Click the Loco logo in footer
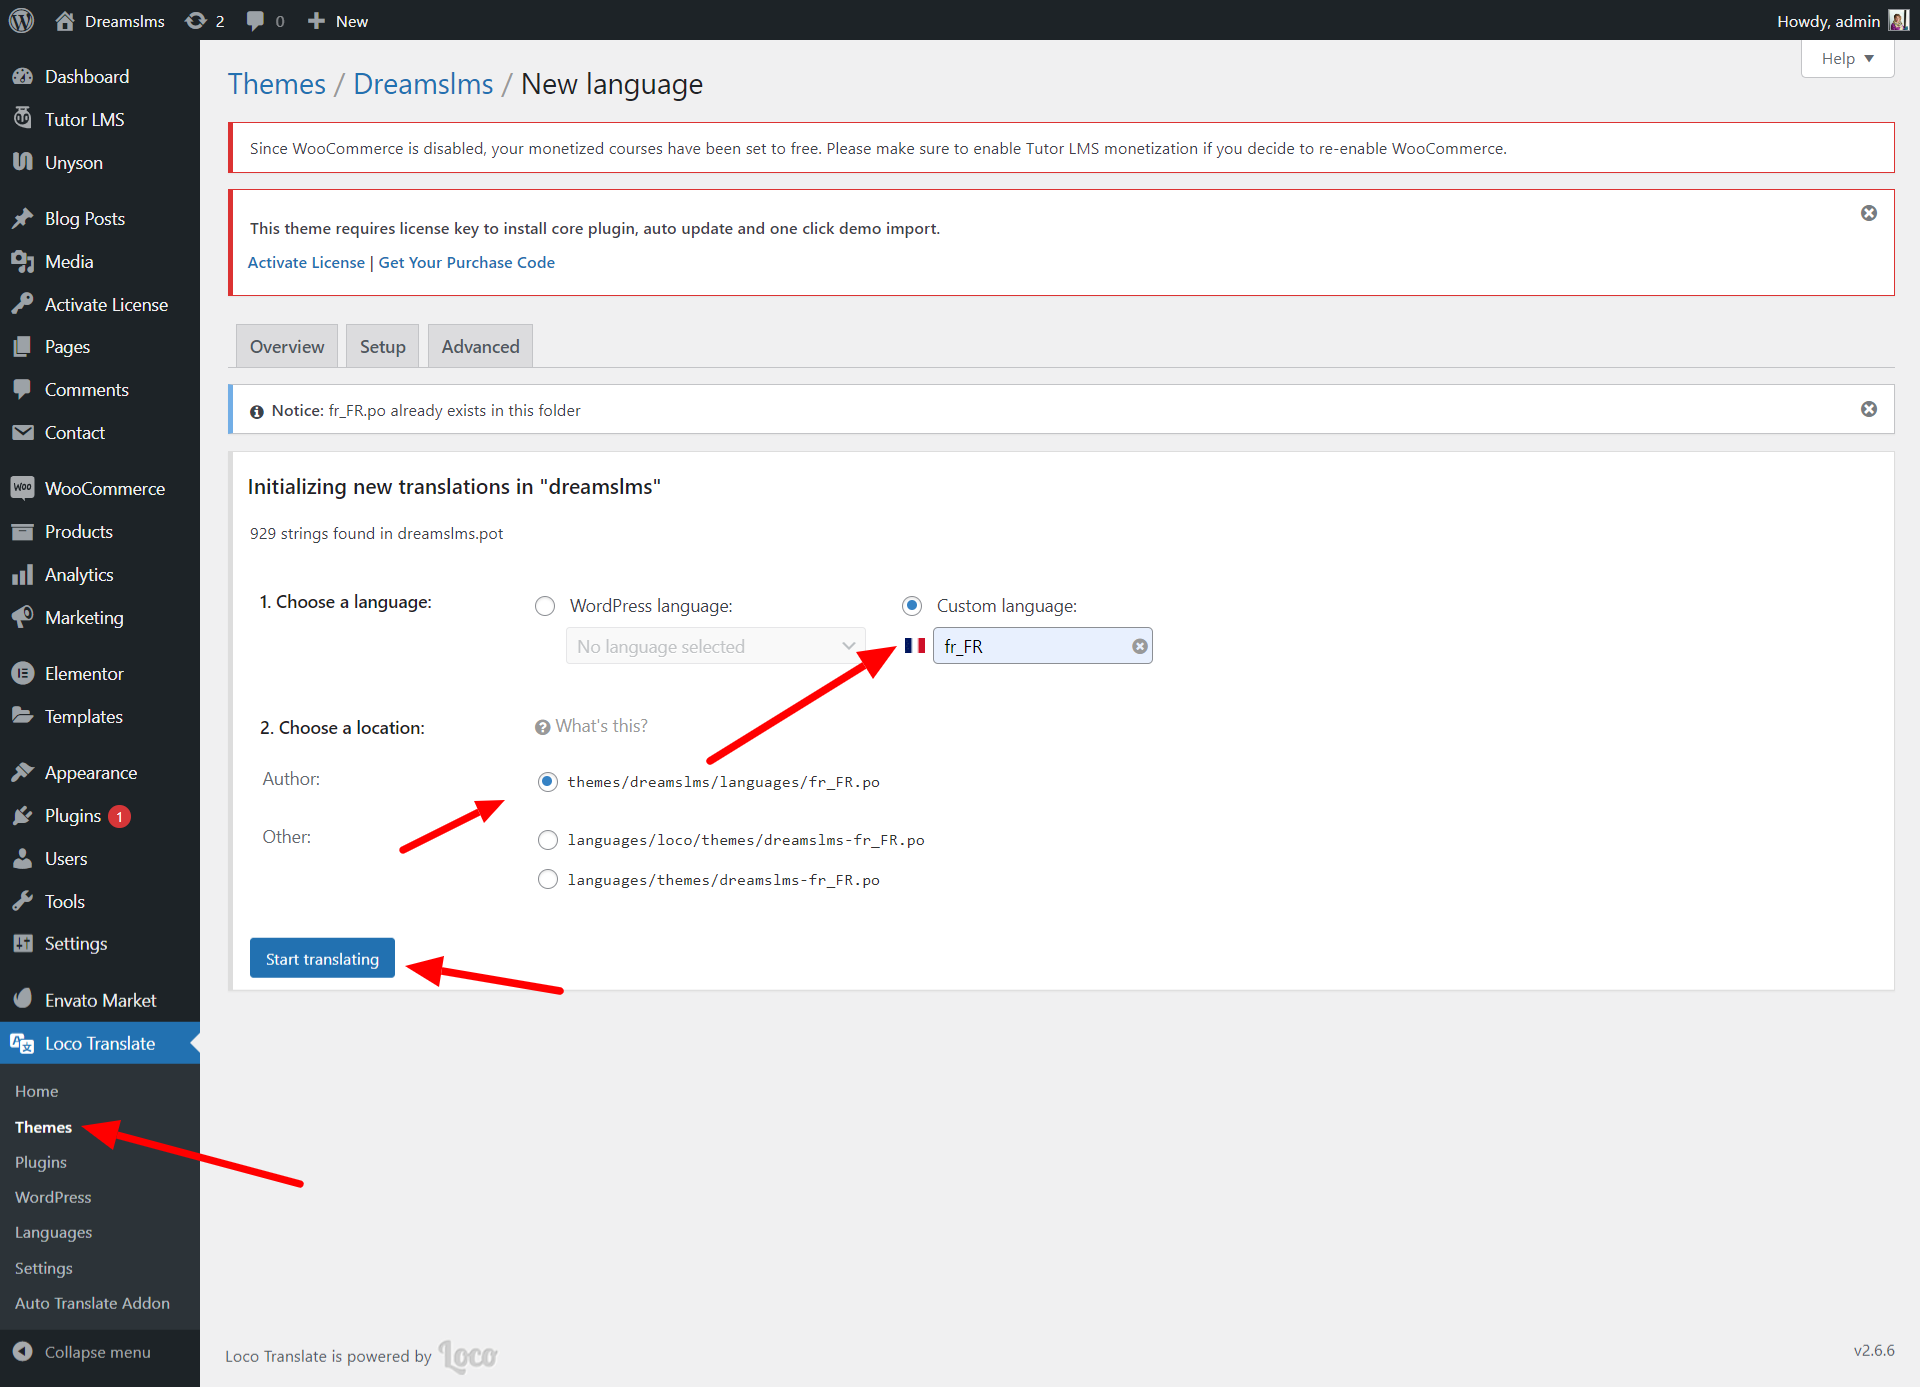1920x1387 pixels. 468,1355
